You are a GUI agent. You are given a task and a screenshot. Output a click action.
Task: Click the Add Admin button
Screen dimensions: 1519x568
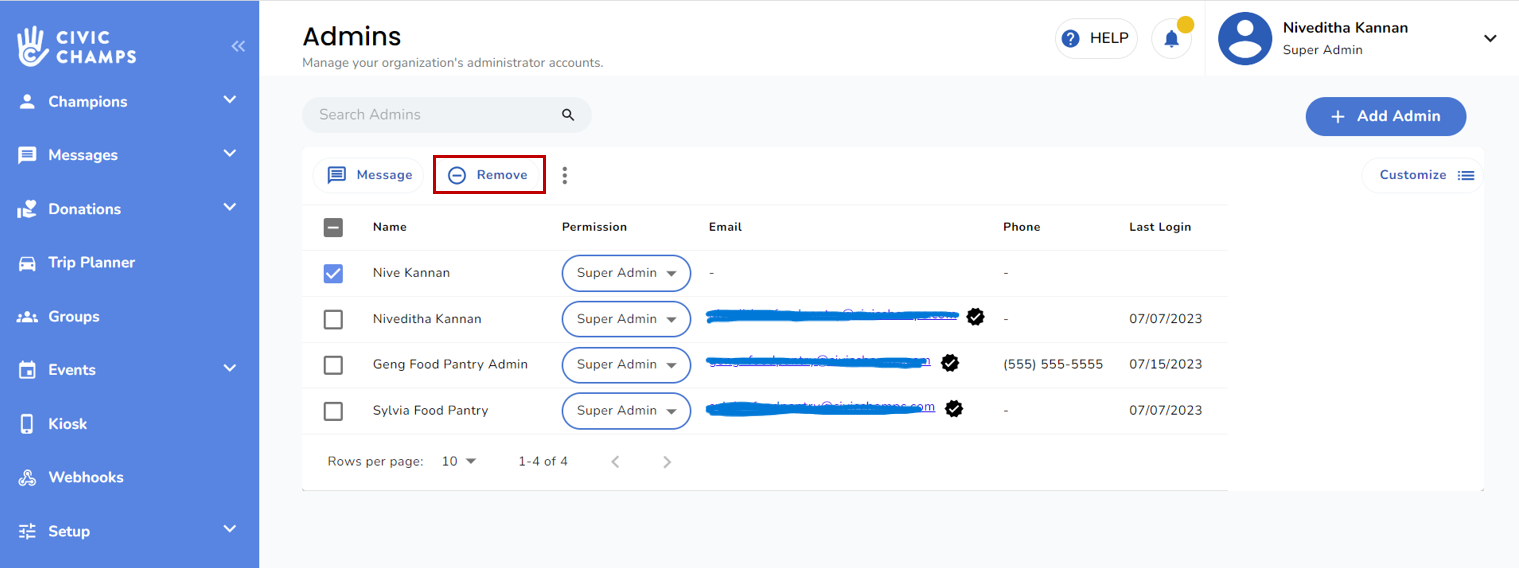(1385, 116)
